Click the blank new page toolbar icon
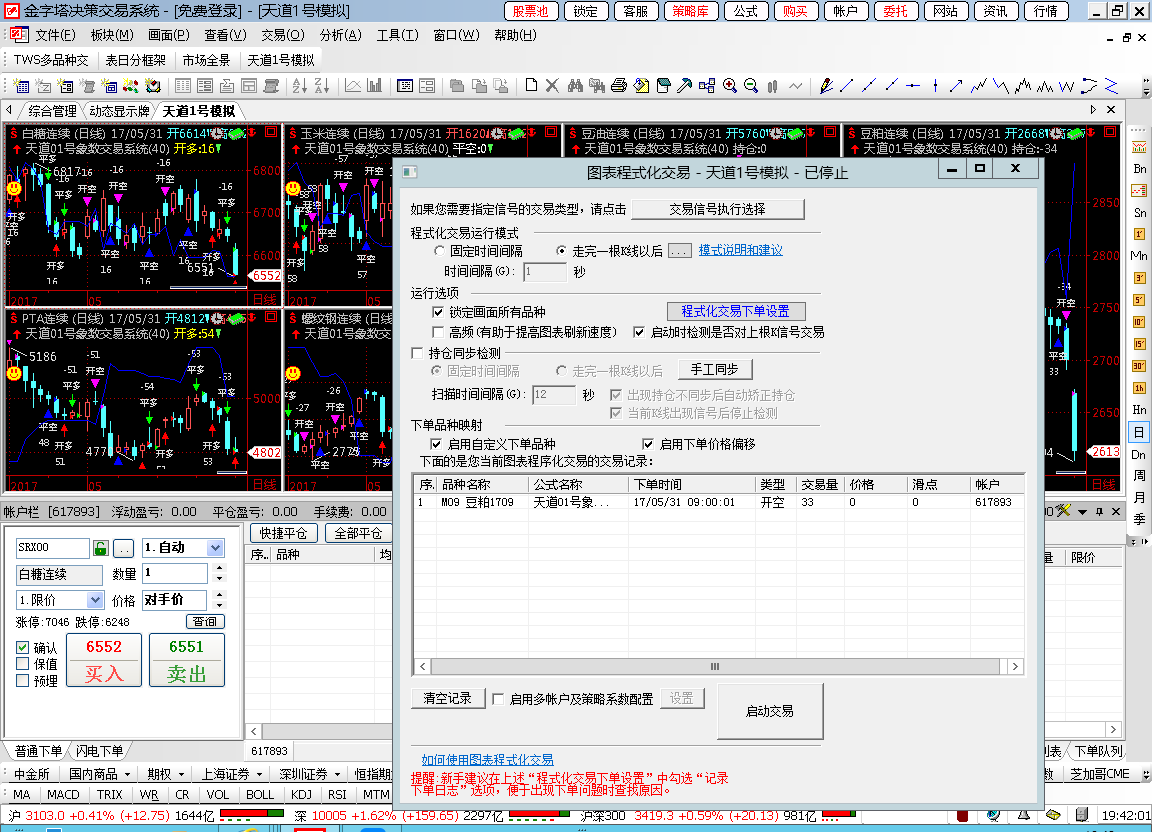 coord(531,86)
